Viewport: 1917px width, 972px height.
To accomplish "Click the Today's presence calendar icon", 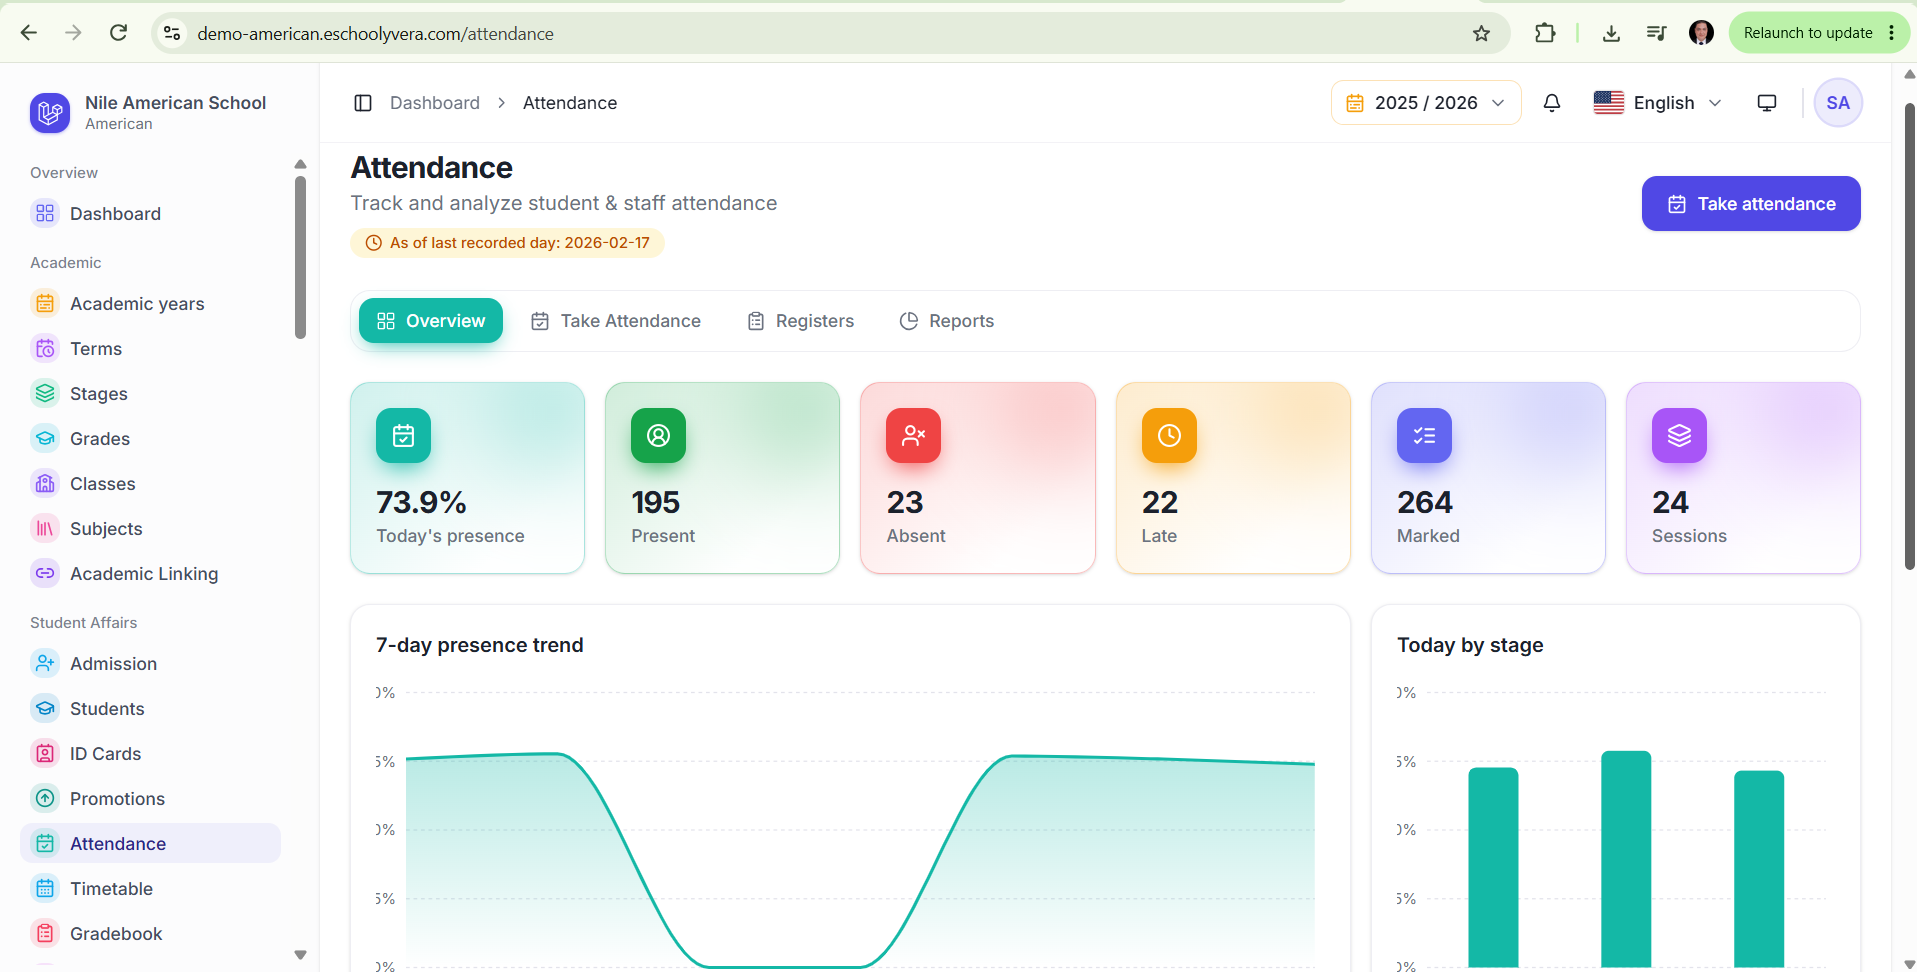I will click(x=403, y=435).
